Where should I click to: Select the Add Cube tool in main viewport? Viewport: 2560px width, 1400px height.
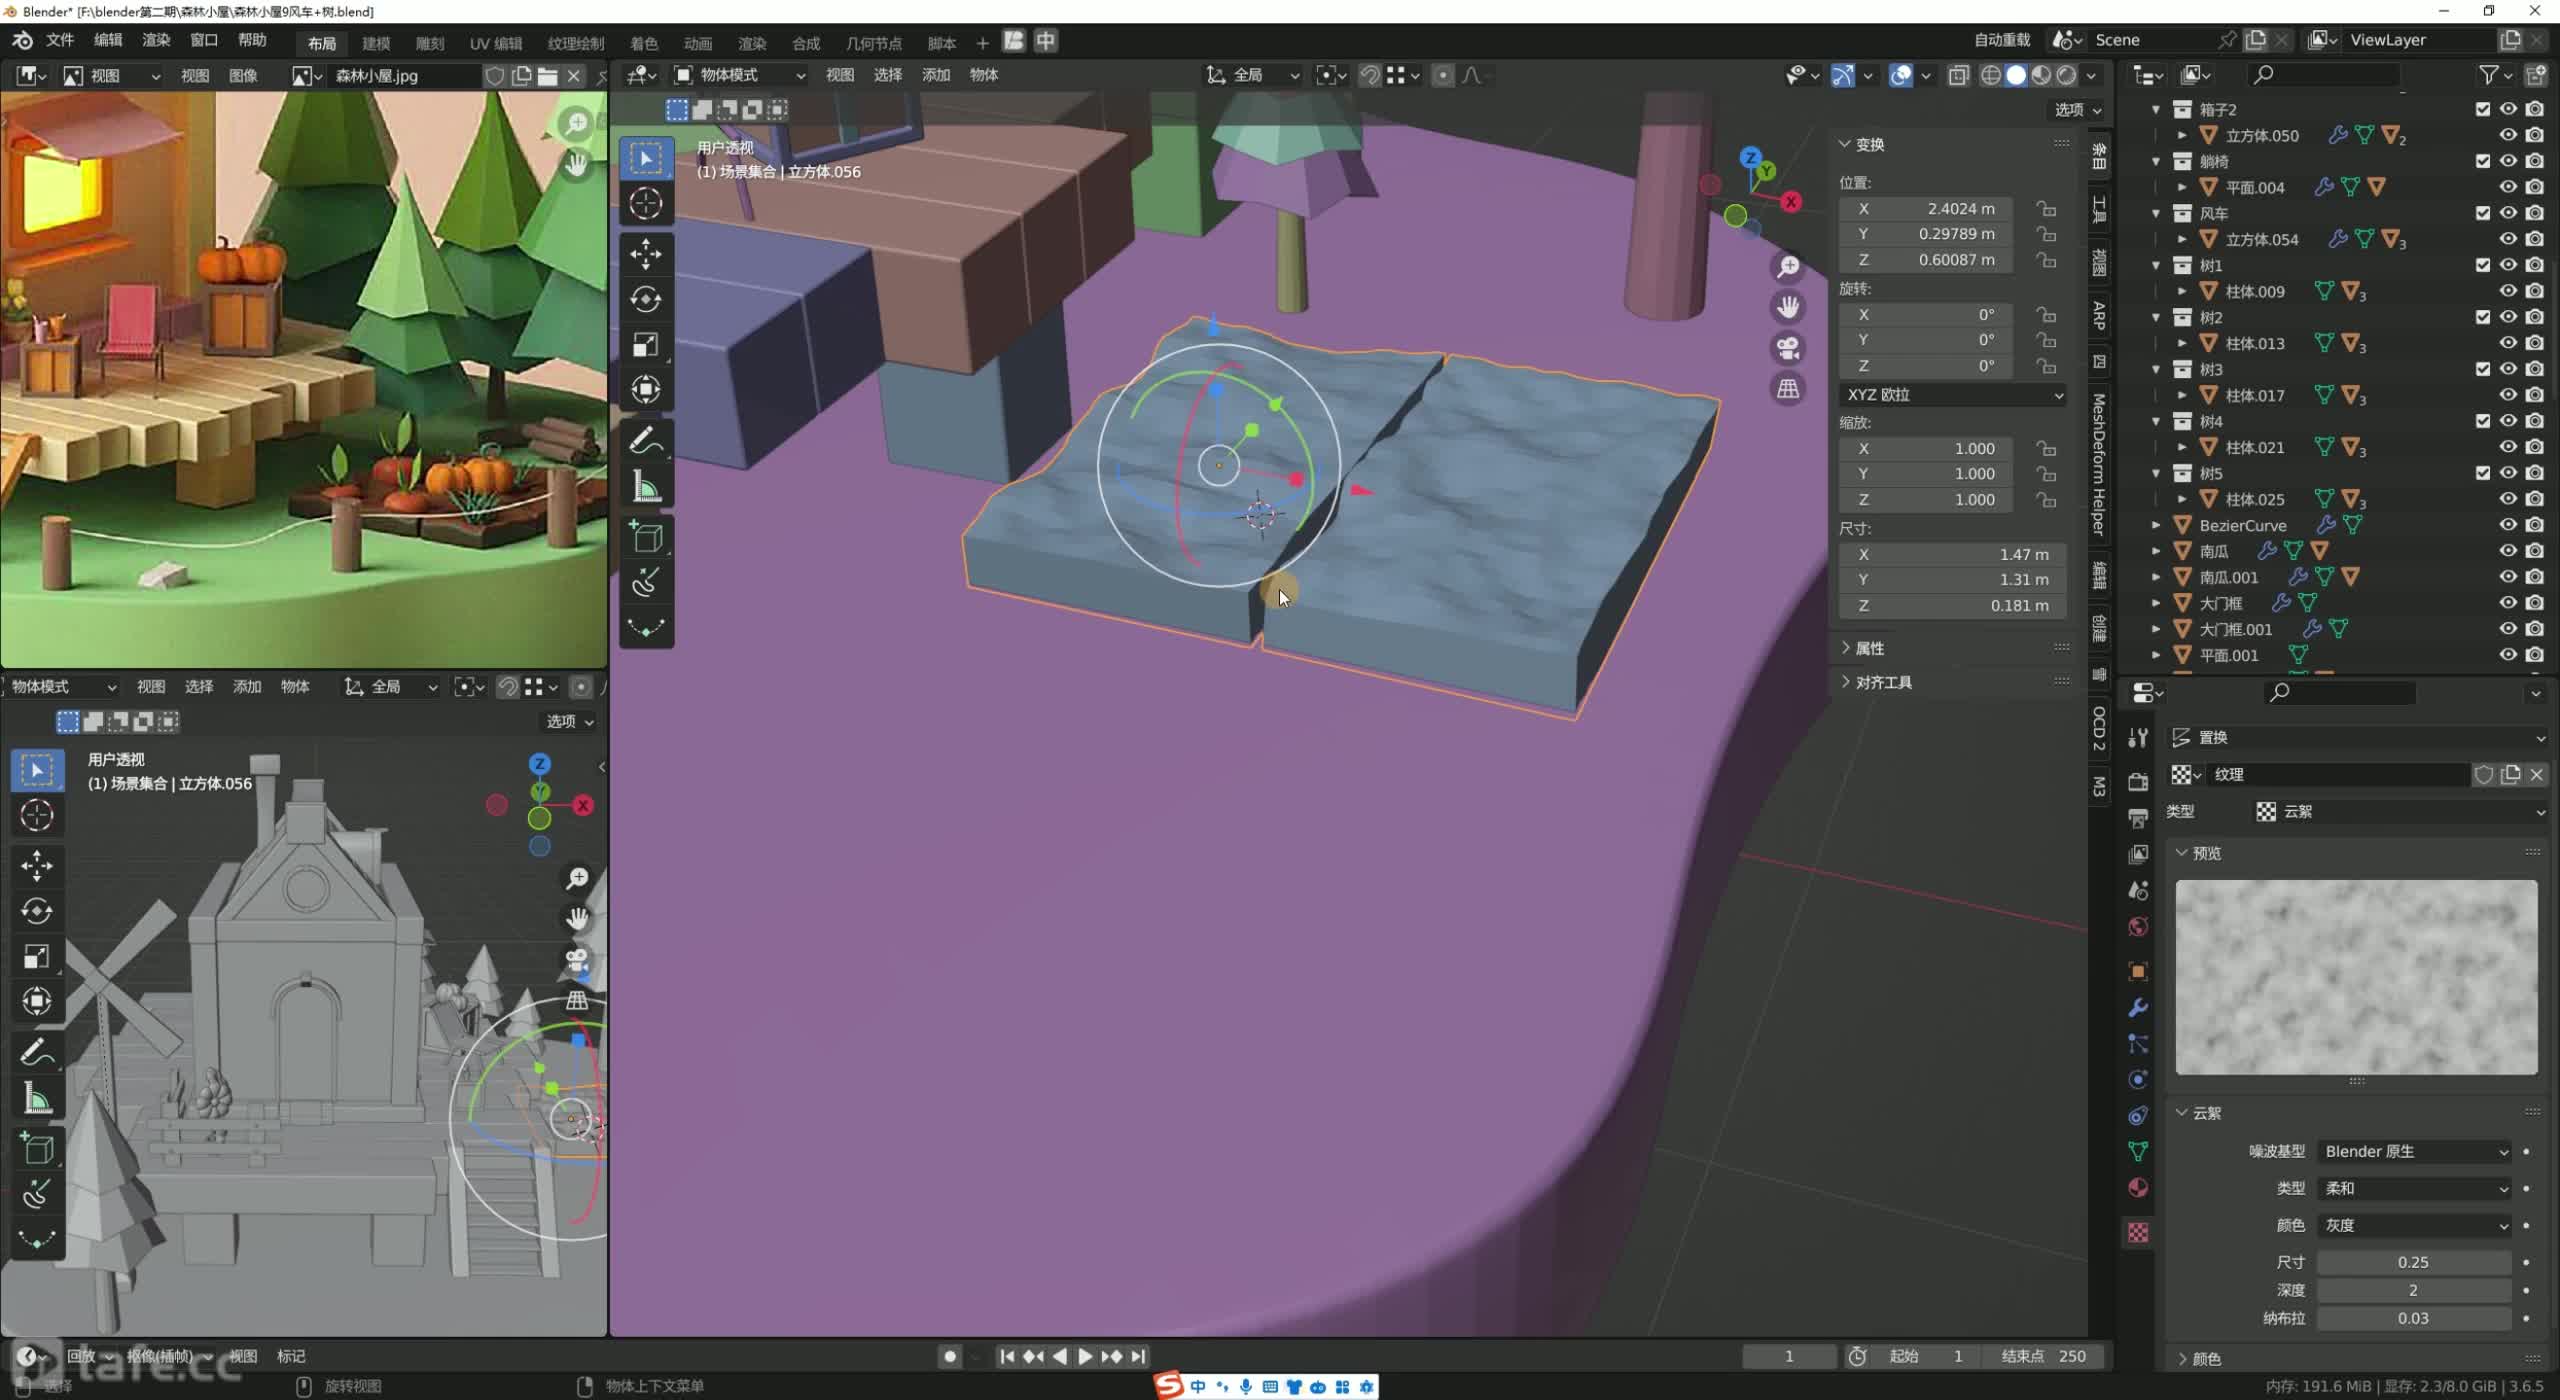click(x=646, y=538)
